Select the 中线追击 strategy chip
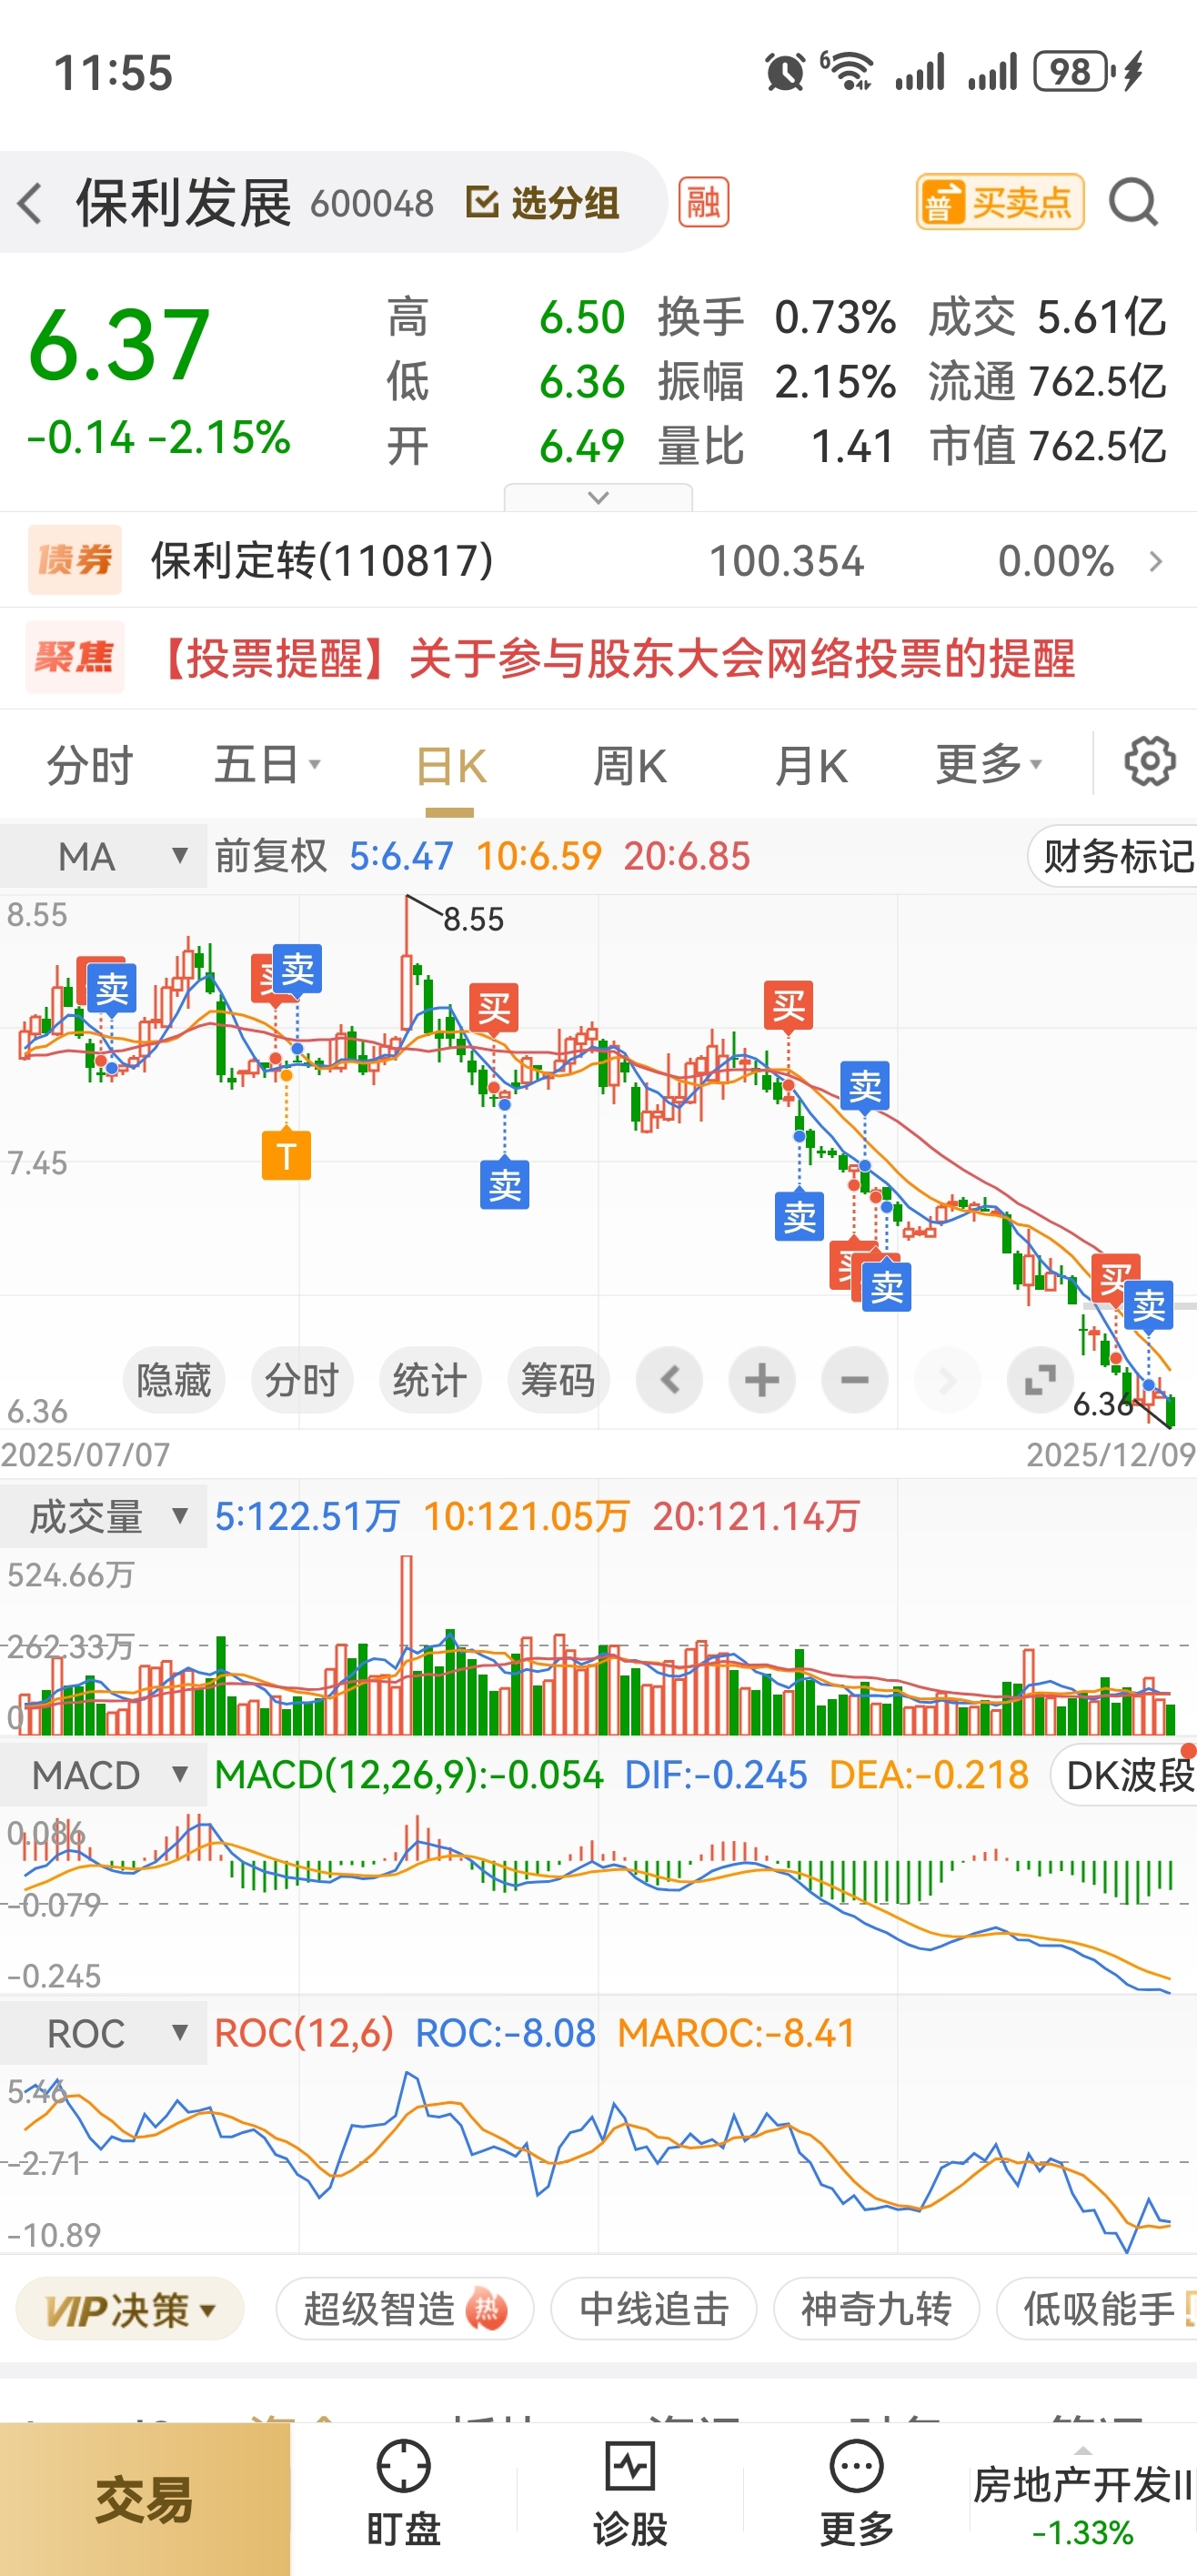Screen dimensions: 1197x2576 [x=654, y=2309]
